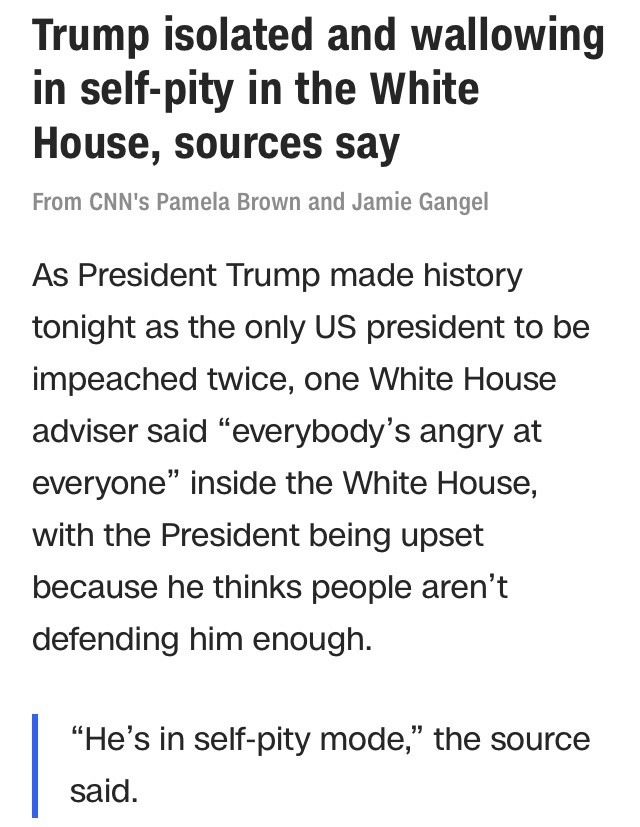Click the headline about Trump isolated
The image size is (640, 827).
click(318, 91)
